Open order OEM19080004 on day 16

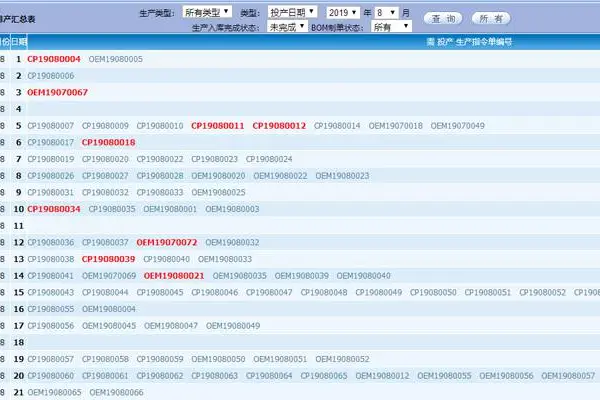coord(109,309)
